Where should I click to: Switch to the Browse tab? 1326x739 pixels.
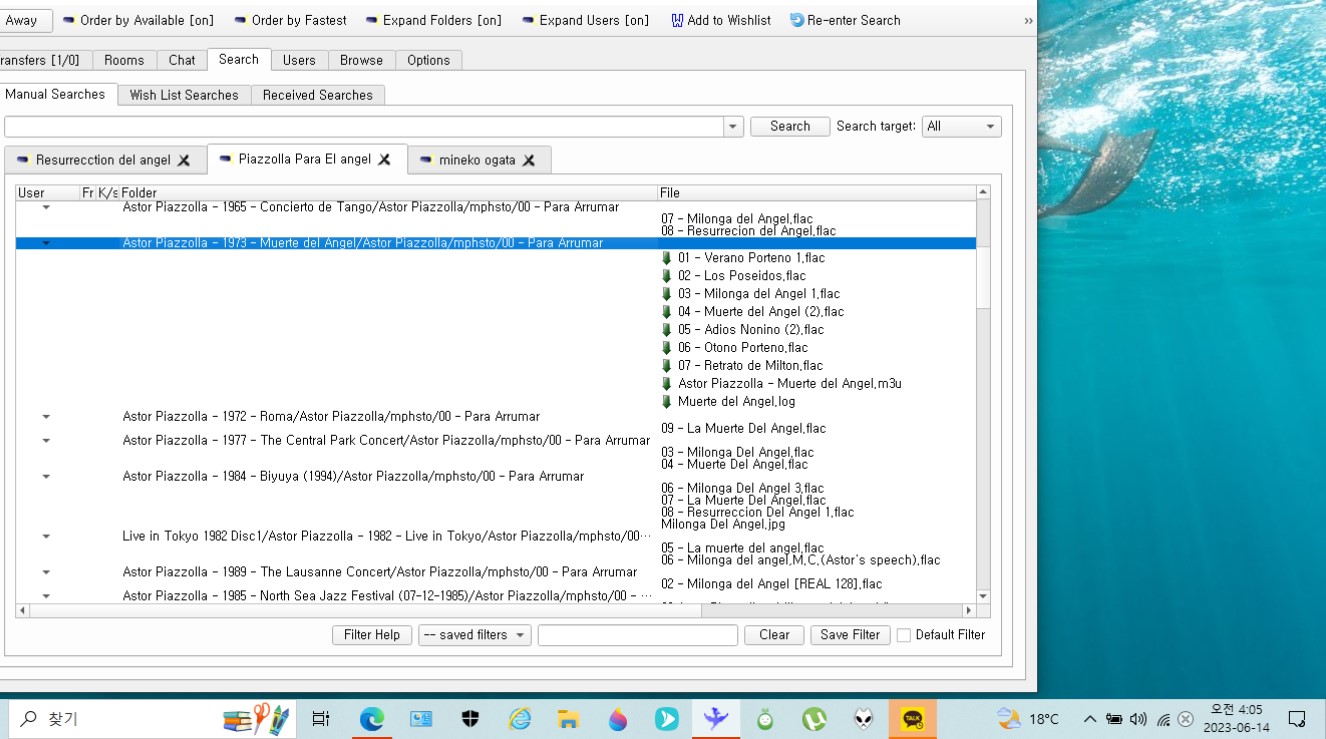[361, 60]
